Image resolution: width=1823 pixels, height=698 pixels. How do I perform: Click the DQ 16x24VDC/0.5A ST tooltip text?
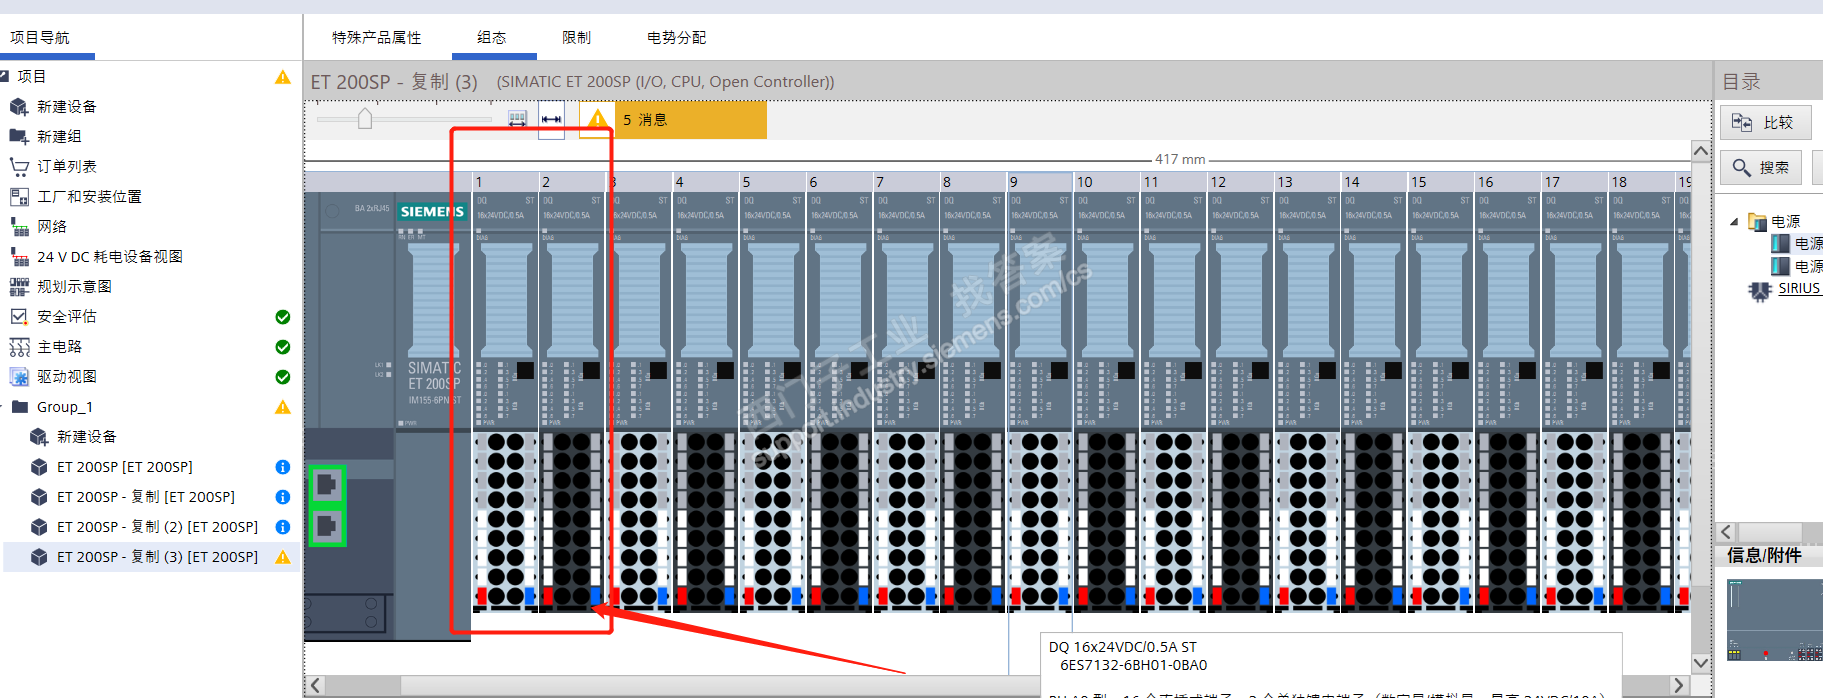click(1122, 647)
